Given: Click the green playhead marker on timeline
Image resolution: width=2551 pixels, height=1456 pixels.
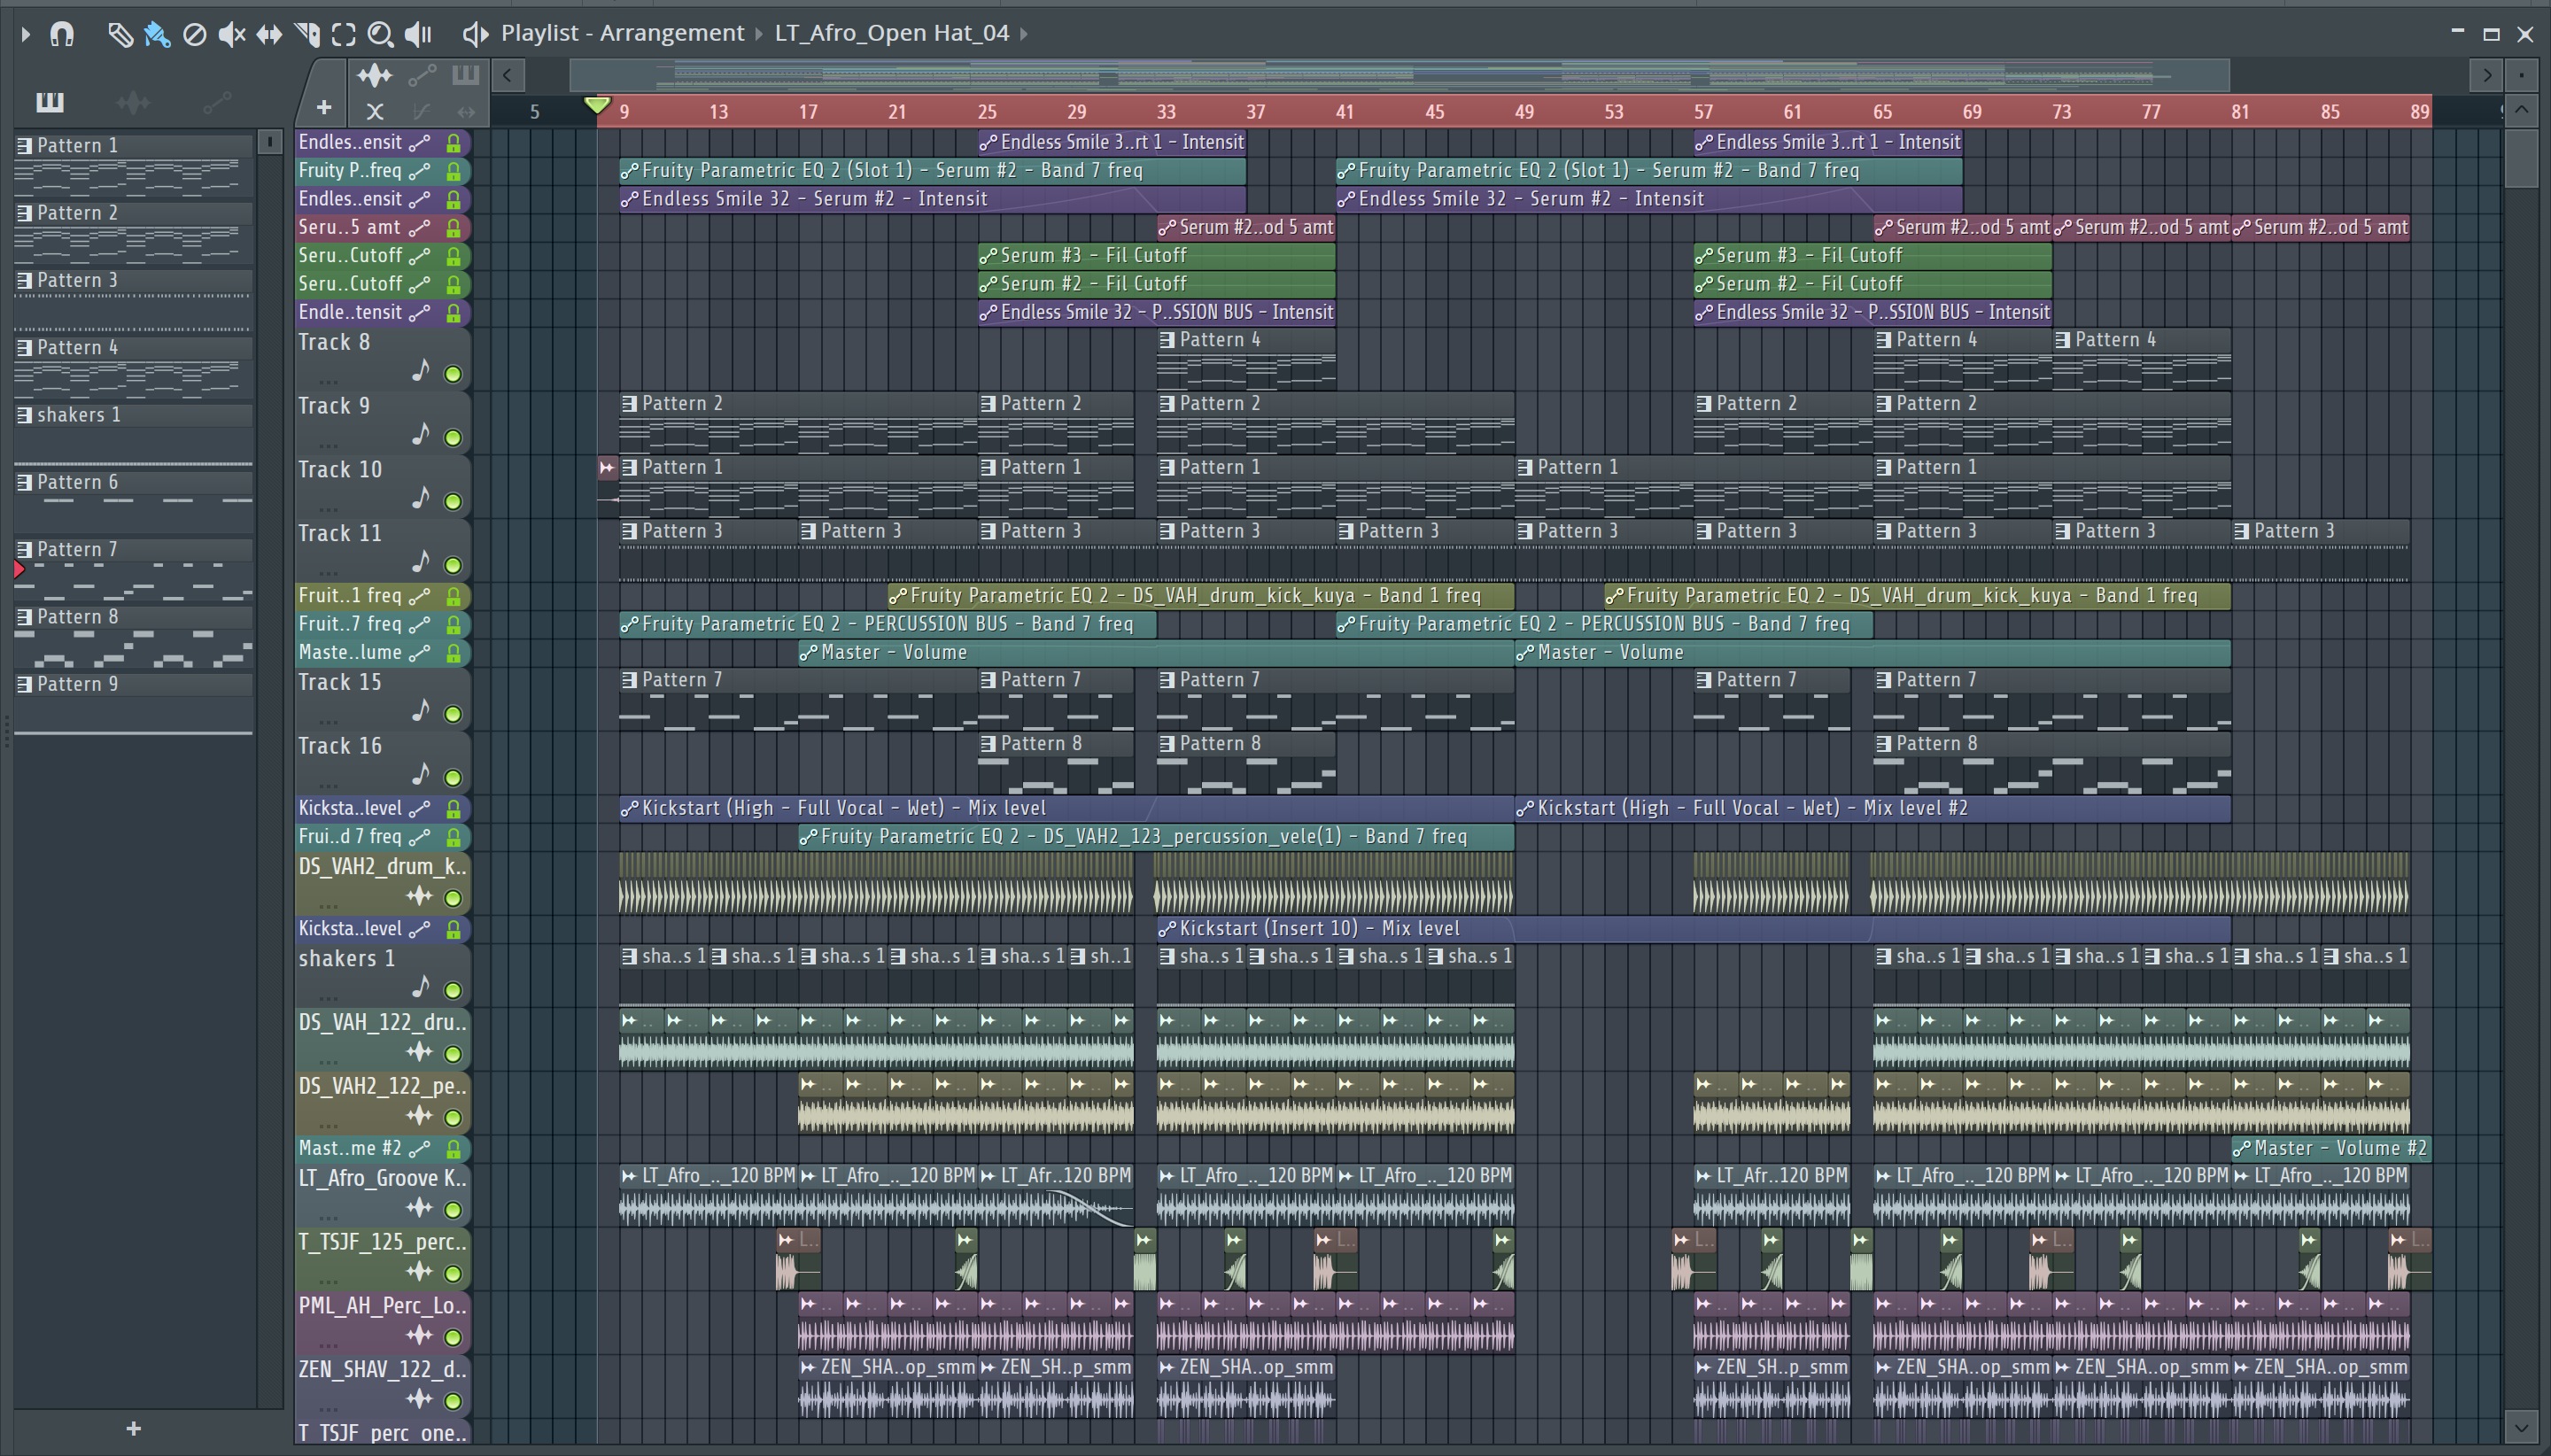Looking at the screenshot, I should click(x=597, y=105).
